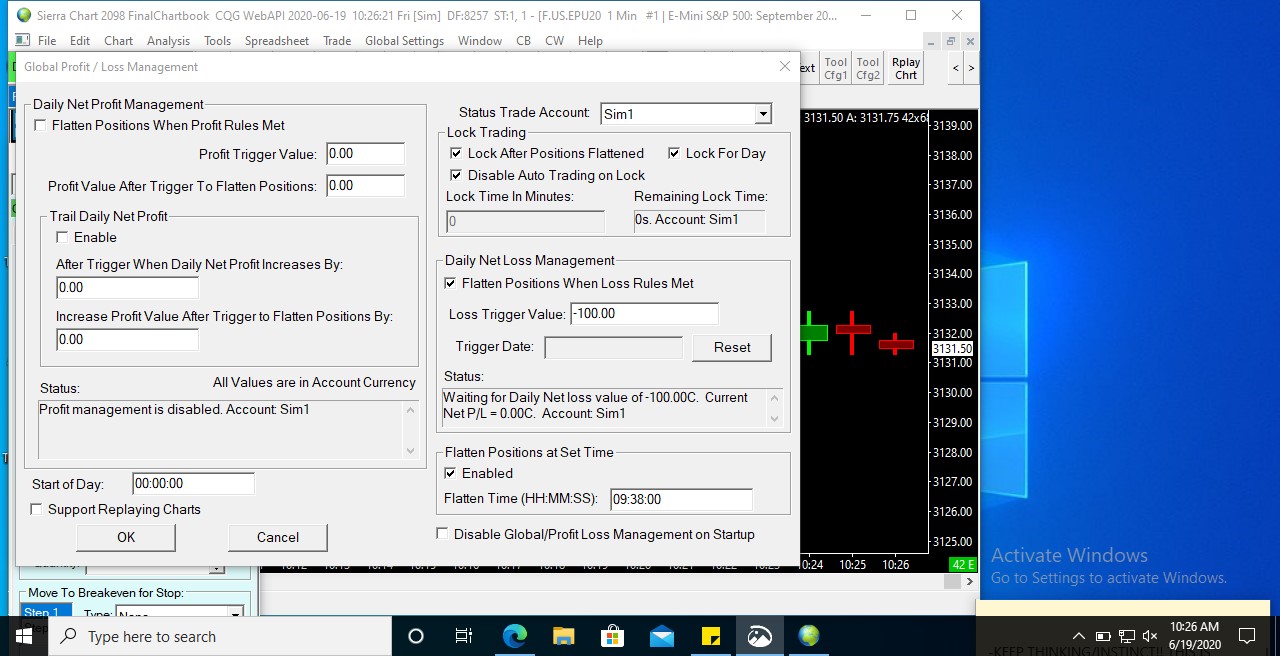1280x656 pixels.
Task: Minimize the inner chart window
Action: click(932, 41)
